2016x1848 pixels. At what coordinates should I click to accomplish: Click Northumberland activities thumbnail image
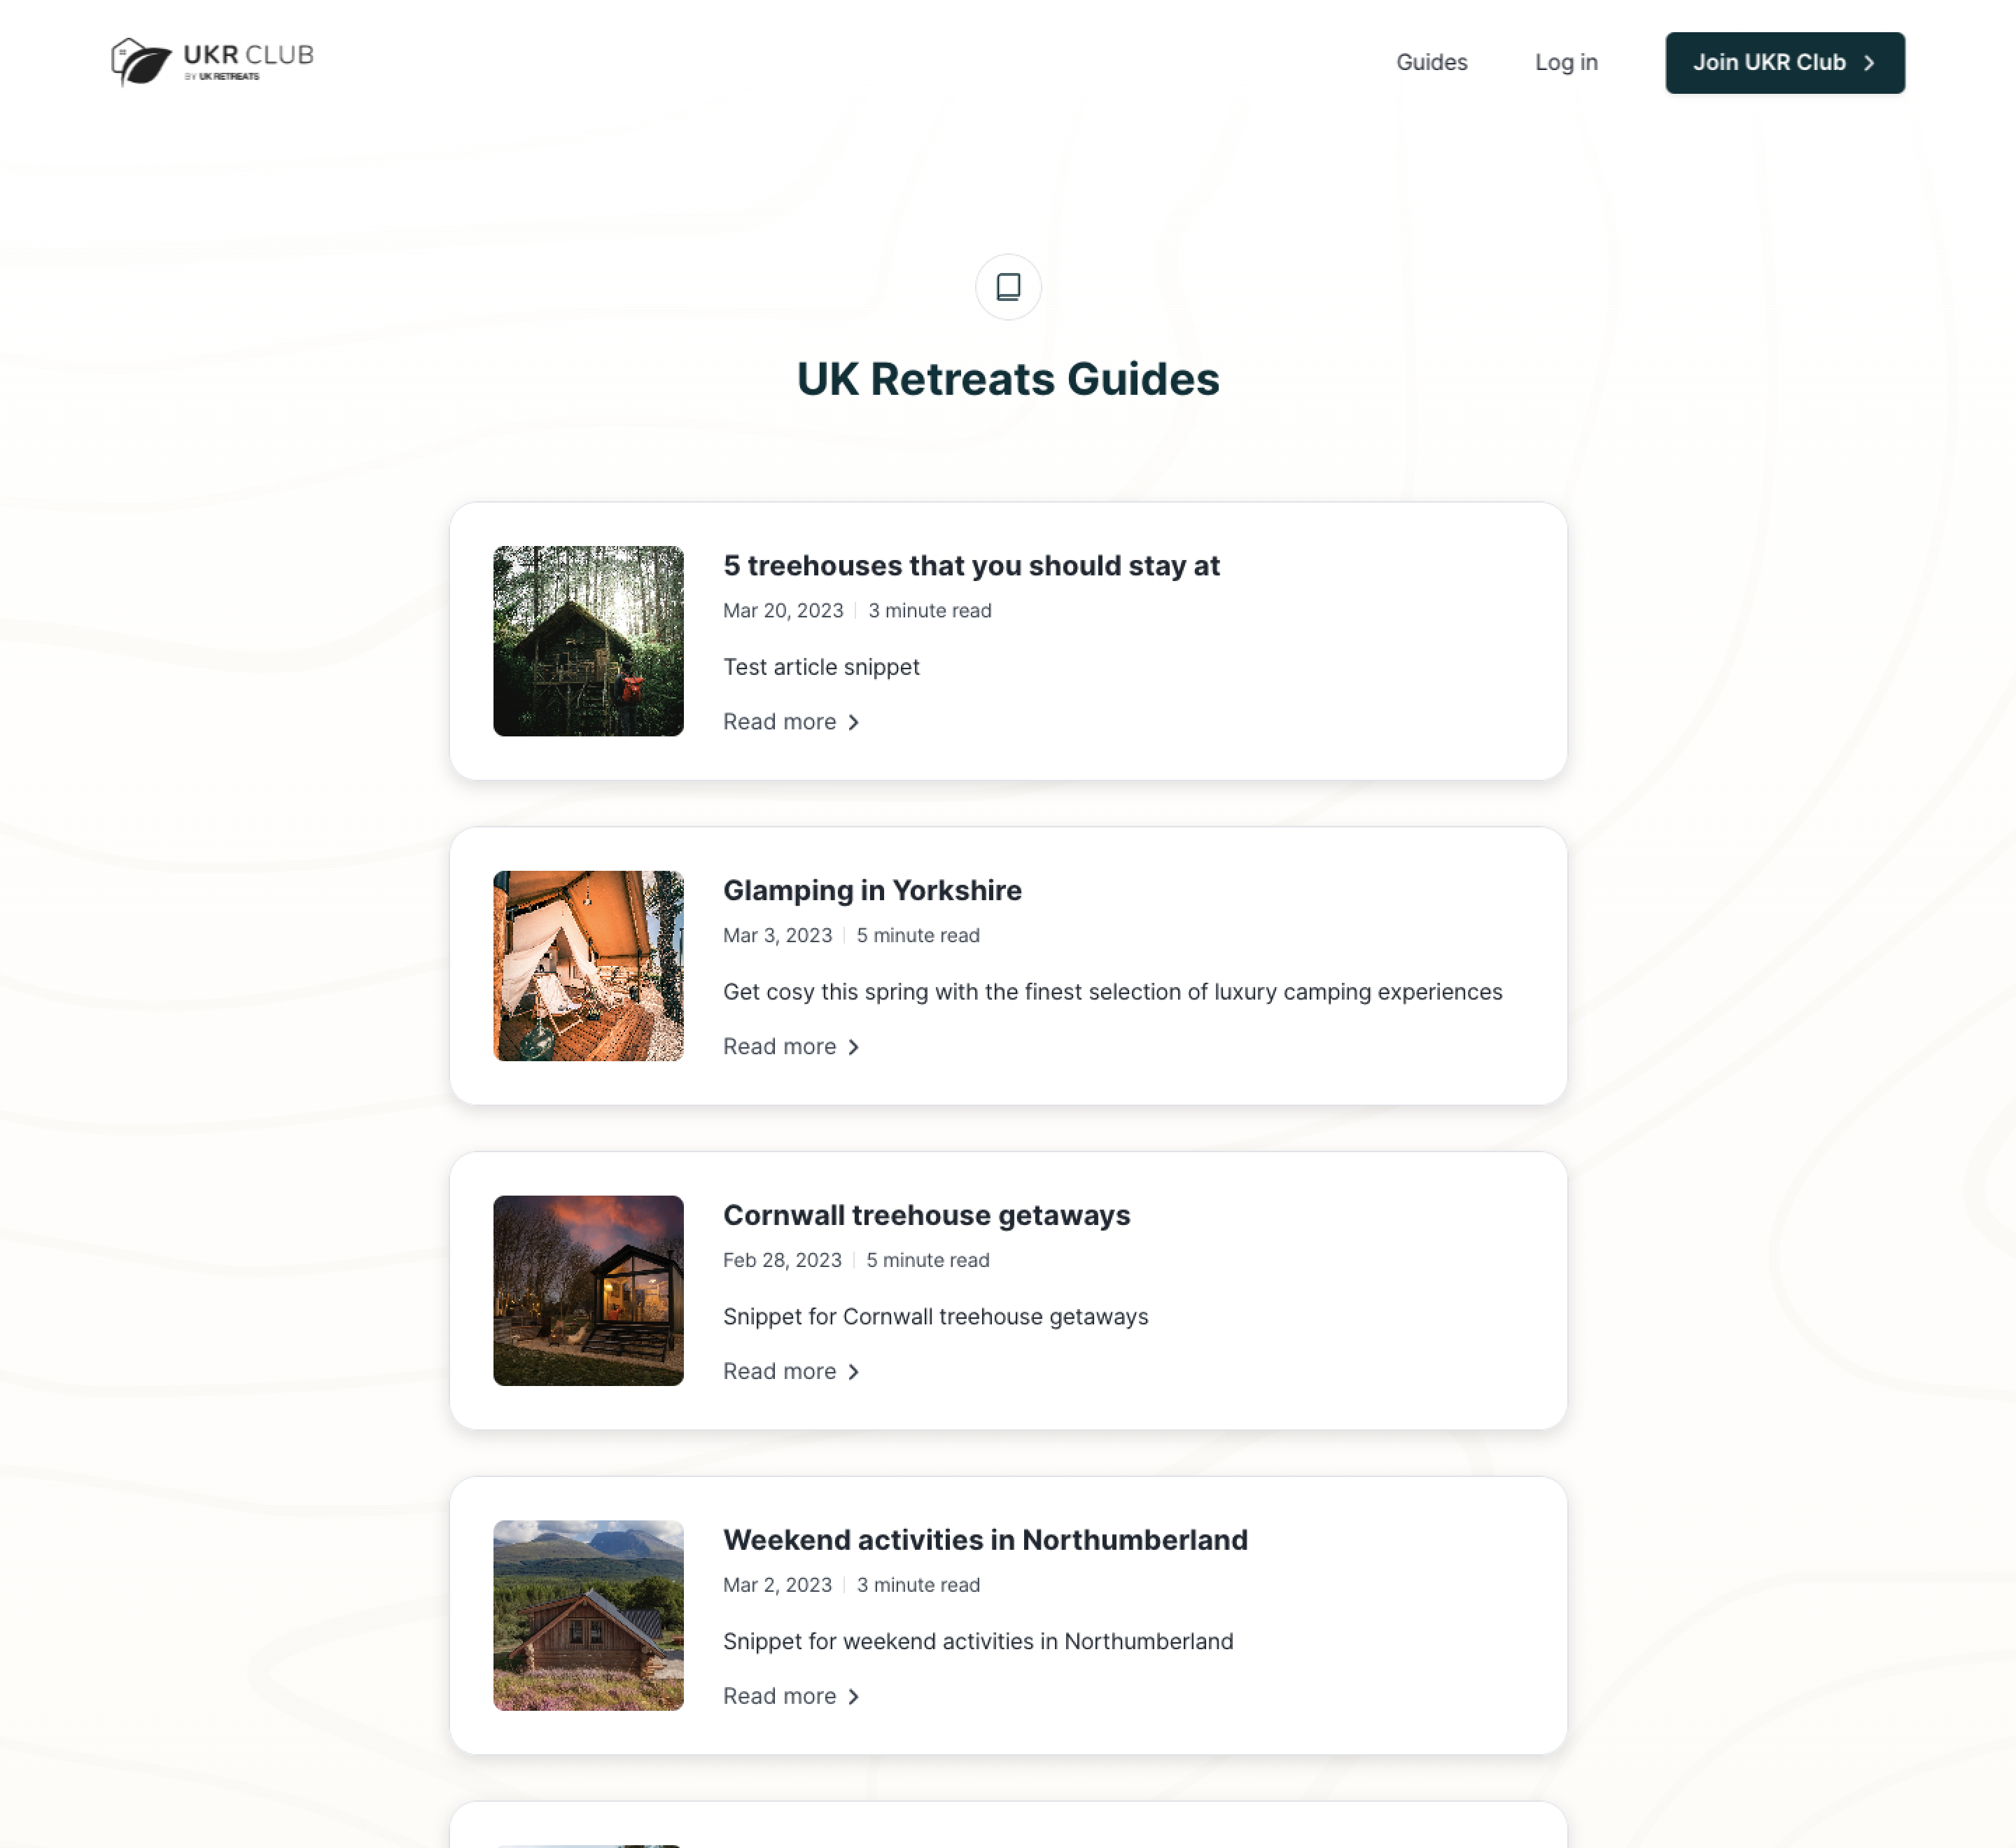(x=588, y=1614)
